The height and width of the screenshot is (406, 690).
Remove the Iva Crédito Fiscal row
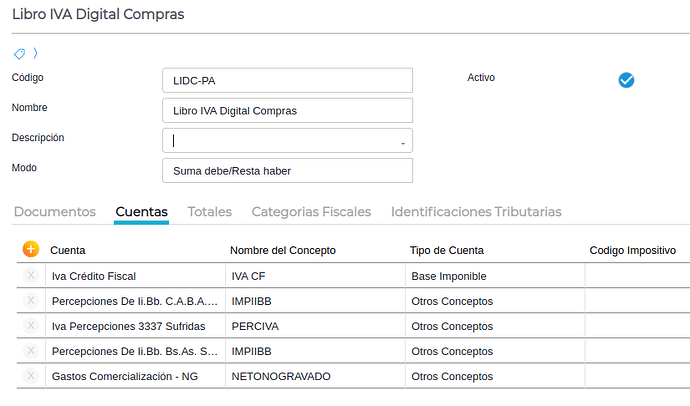coord(31,275)
